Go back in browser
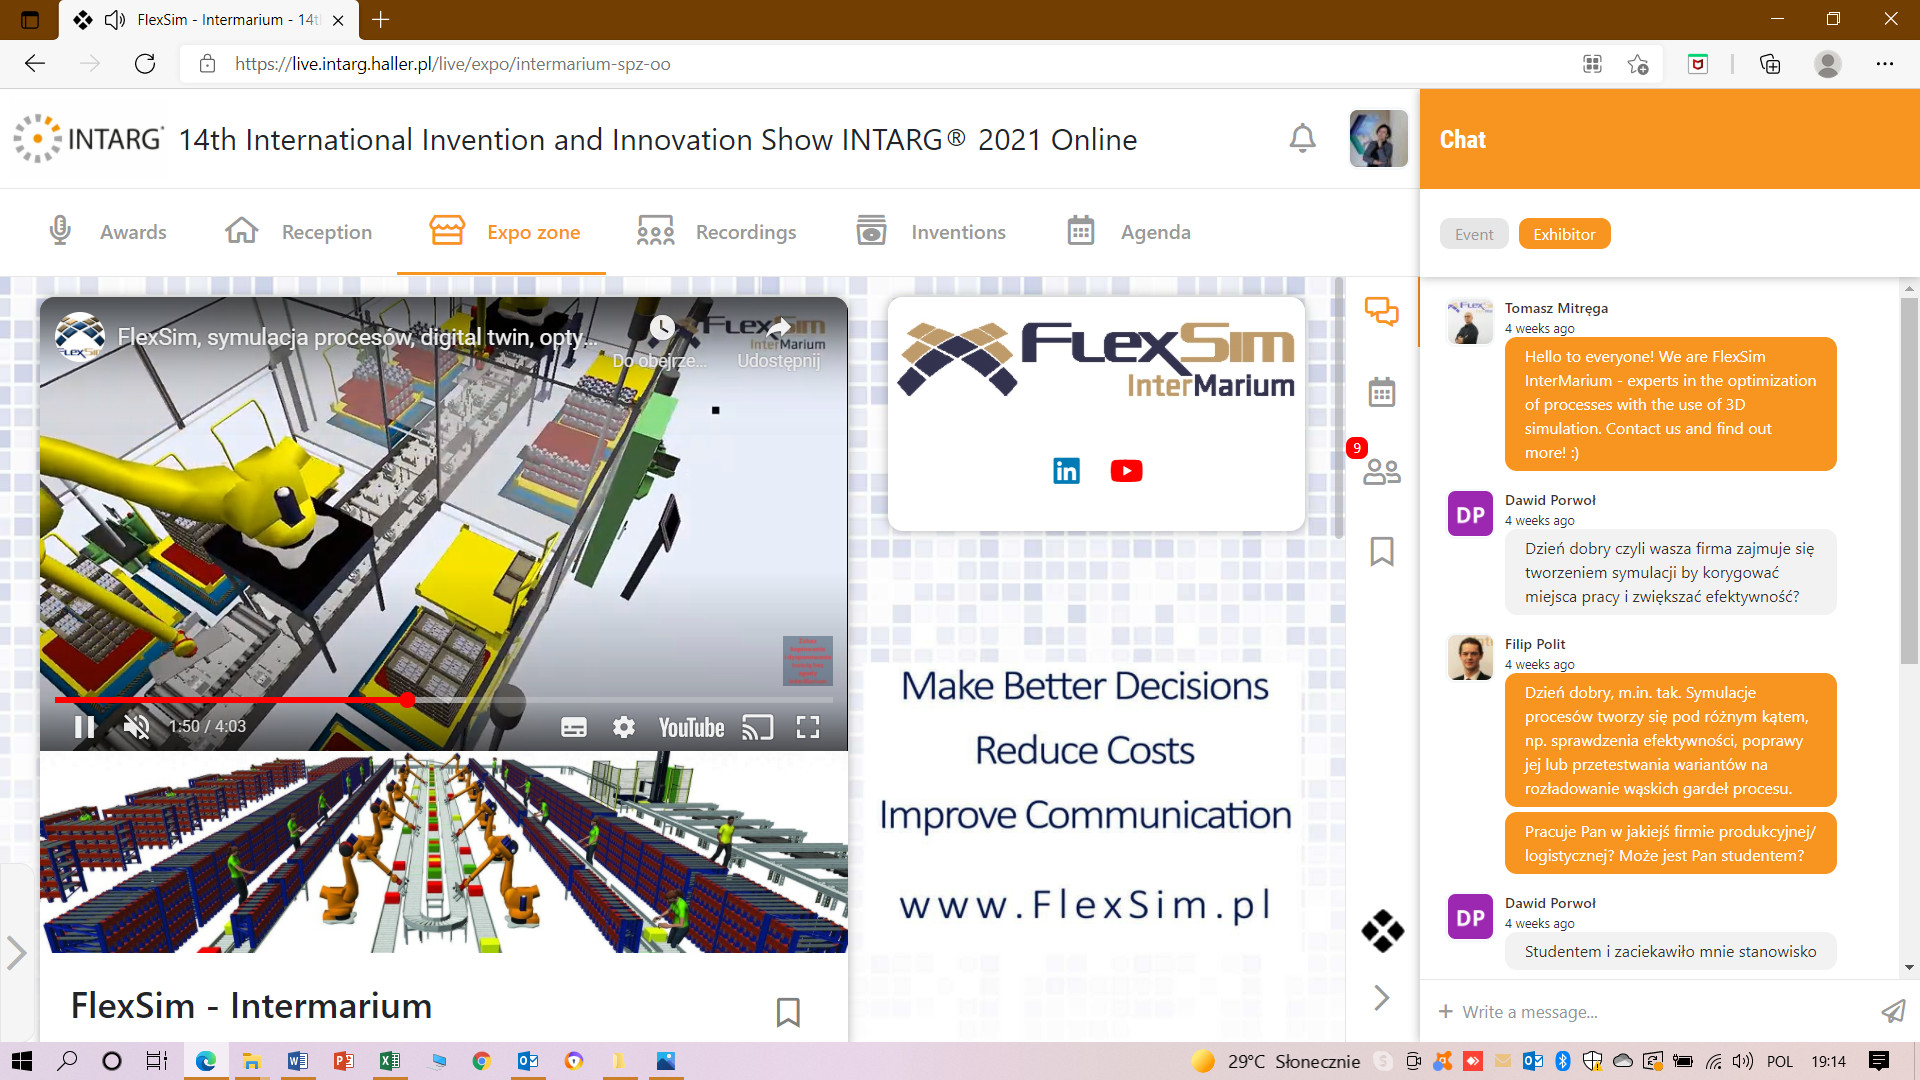The height and width of the screenshot is (1080, 1920). pos(35,64)
